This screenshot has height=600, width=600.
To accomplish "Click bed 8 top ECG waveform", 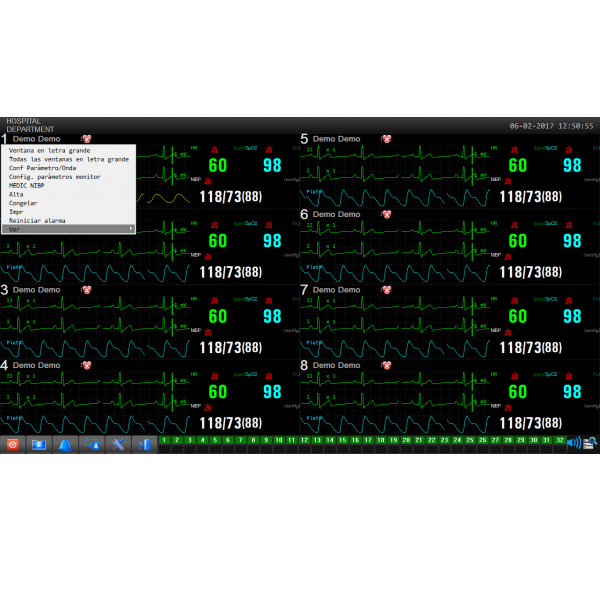I will coord(395,380).
